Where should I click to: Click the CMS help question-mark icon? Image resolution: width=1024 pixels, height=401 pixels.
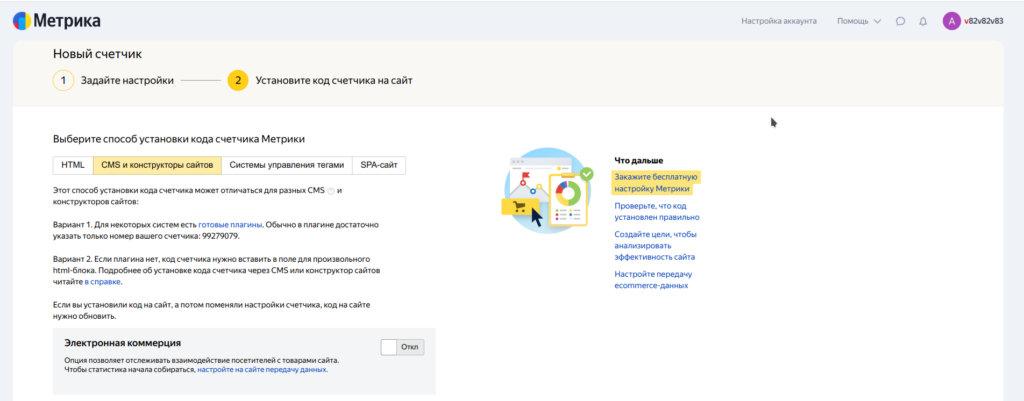(331, 190)
